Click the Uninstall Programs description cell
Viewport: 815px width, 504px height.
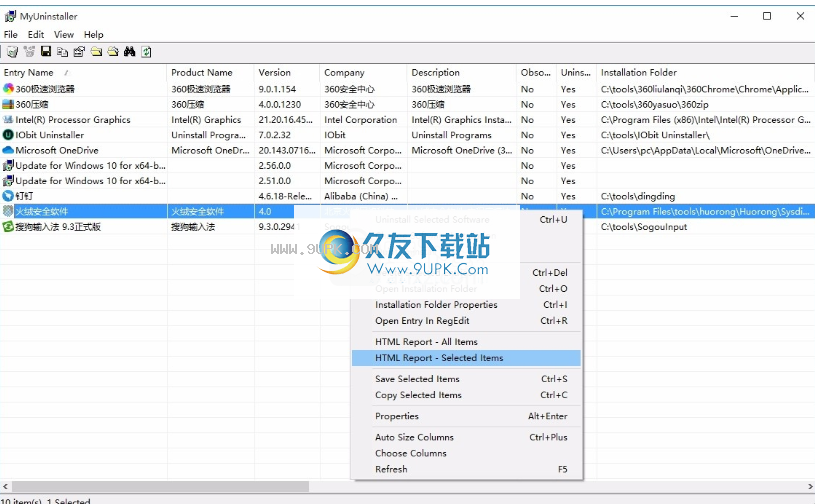pos(451,135)
